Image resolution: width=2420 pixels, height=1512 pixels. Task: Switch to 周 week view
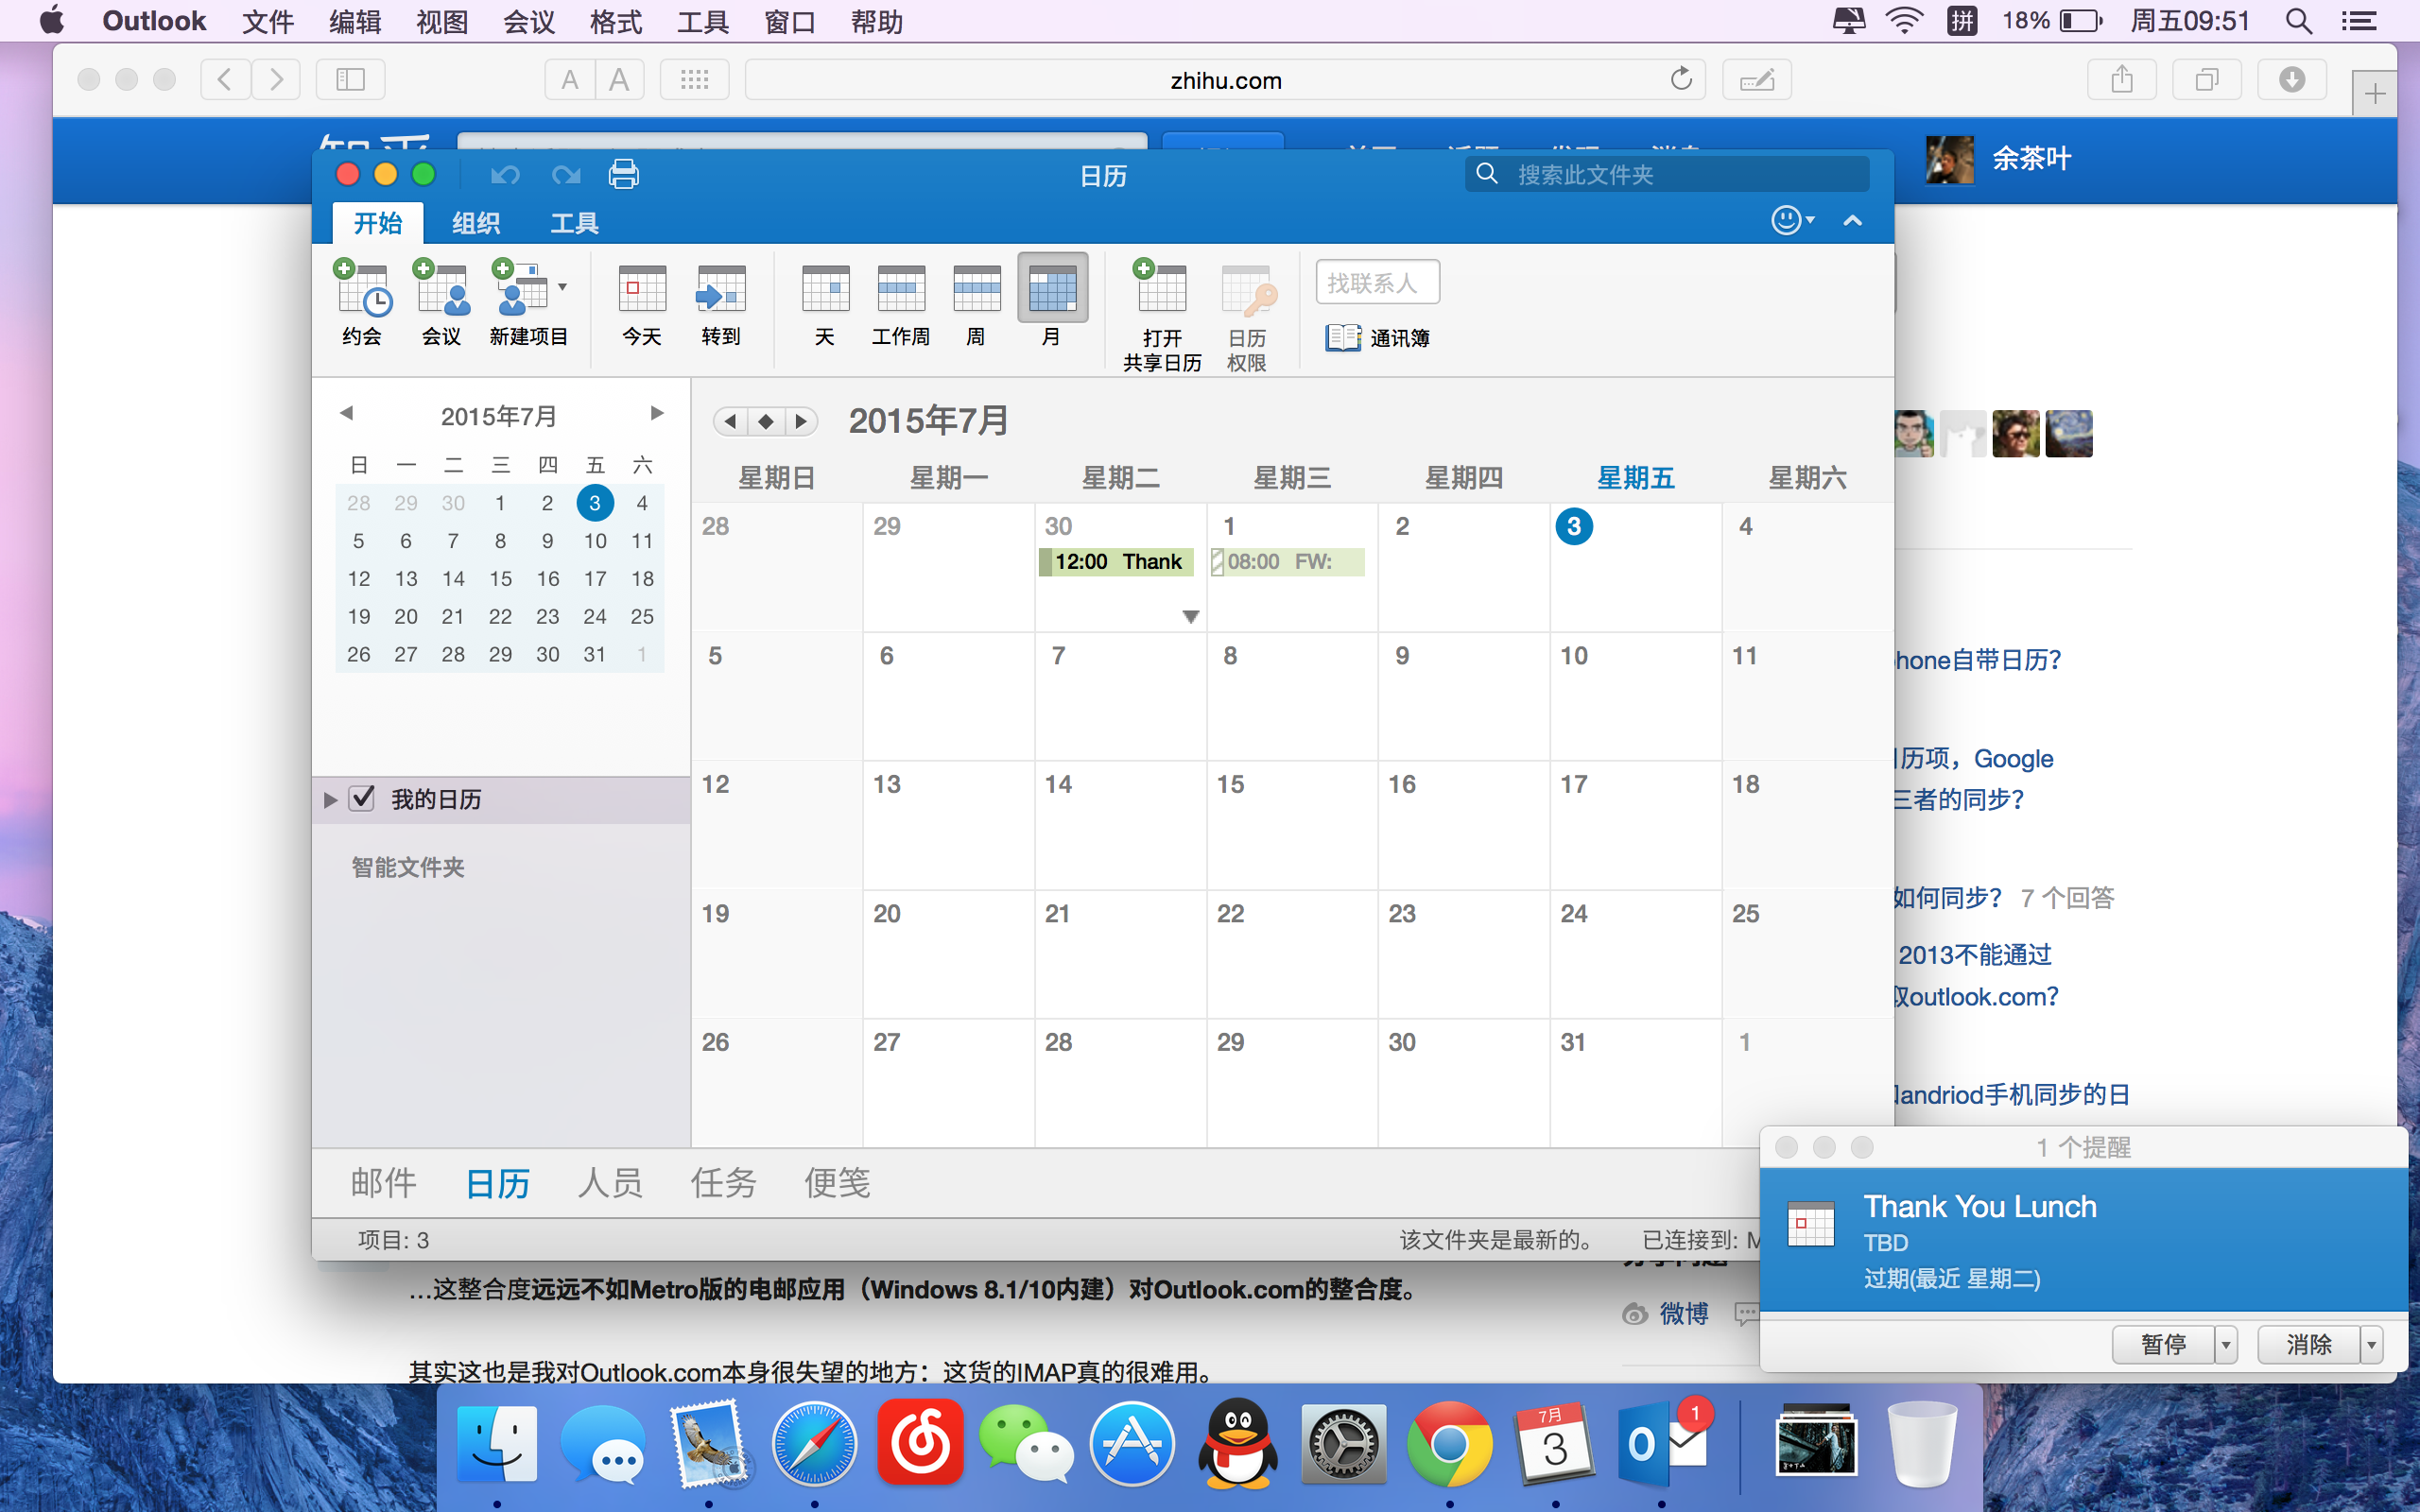point(976,304)
